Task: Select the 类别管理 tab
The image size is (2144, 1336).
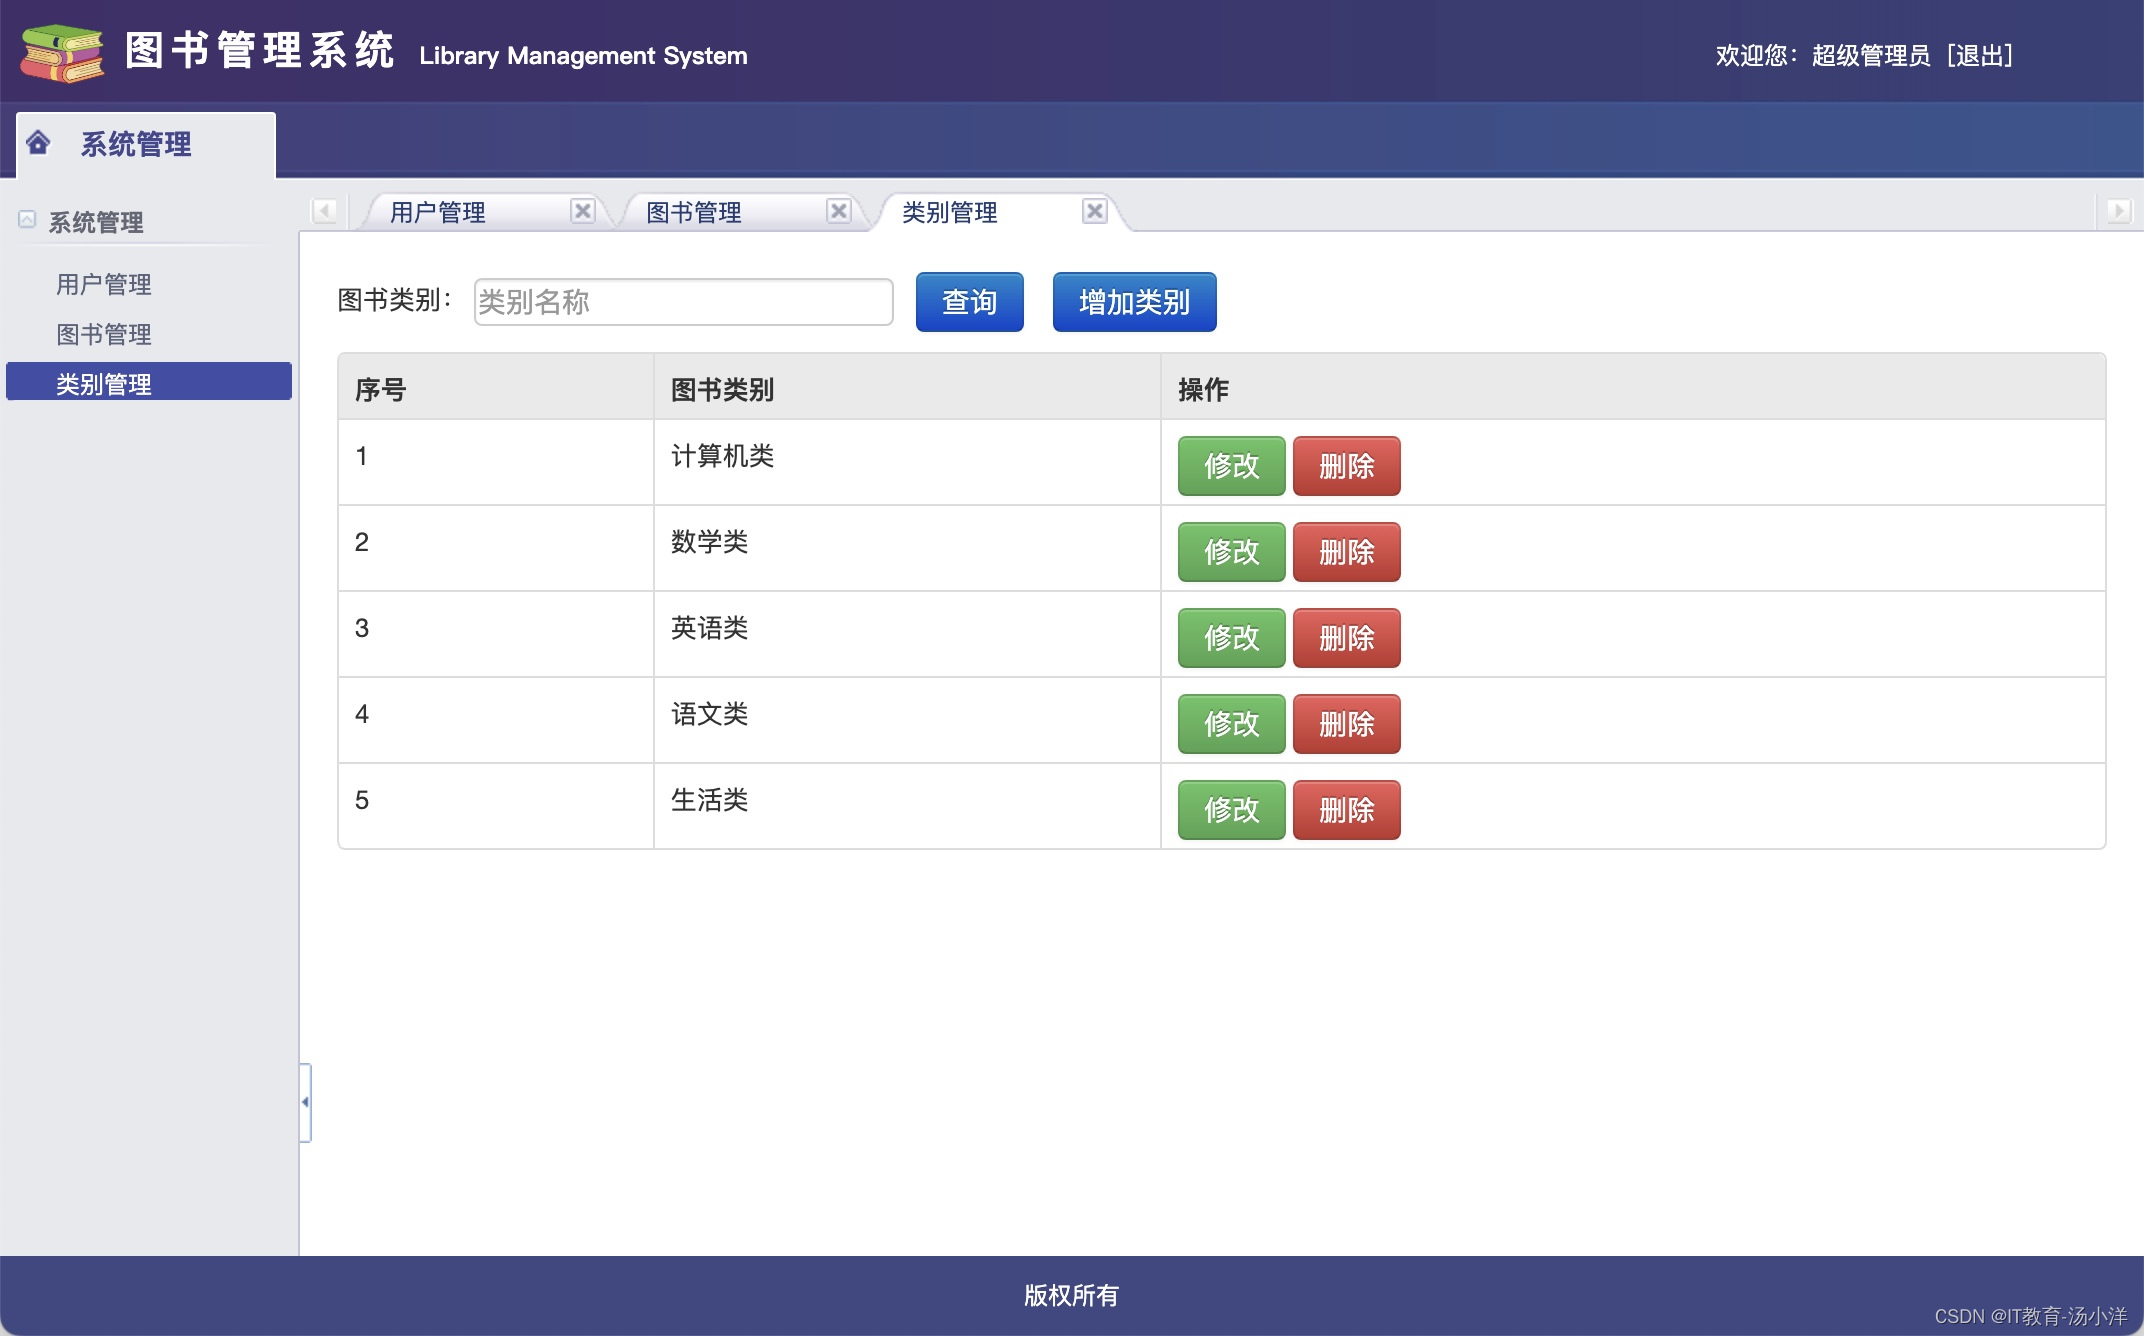Action: point(950,212)
